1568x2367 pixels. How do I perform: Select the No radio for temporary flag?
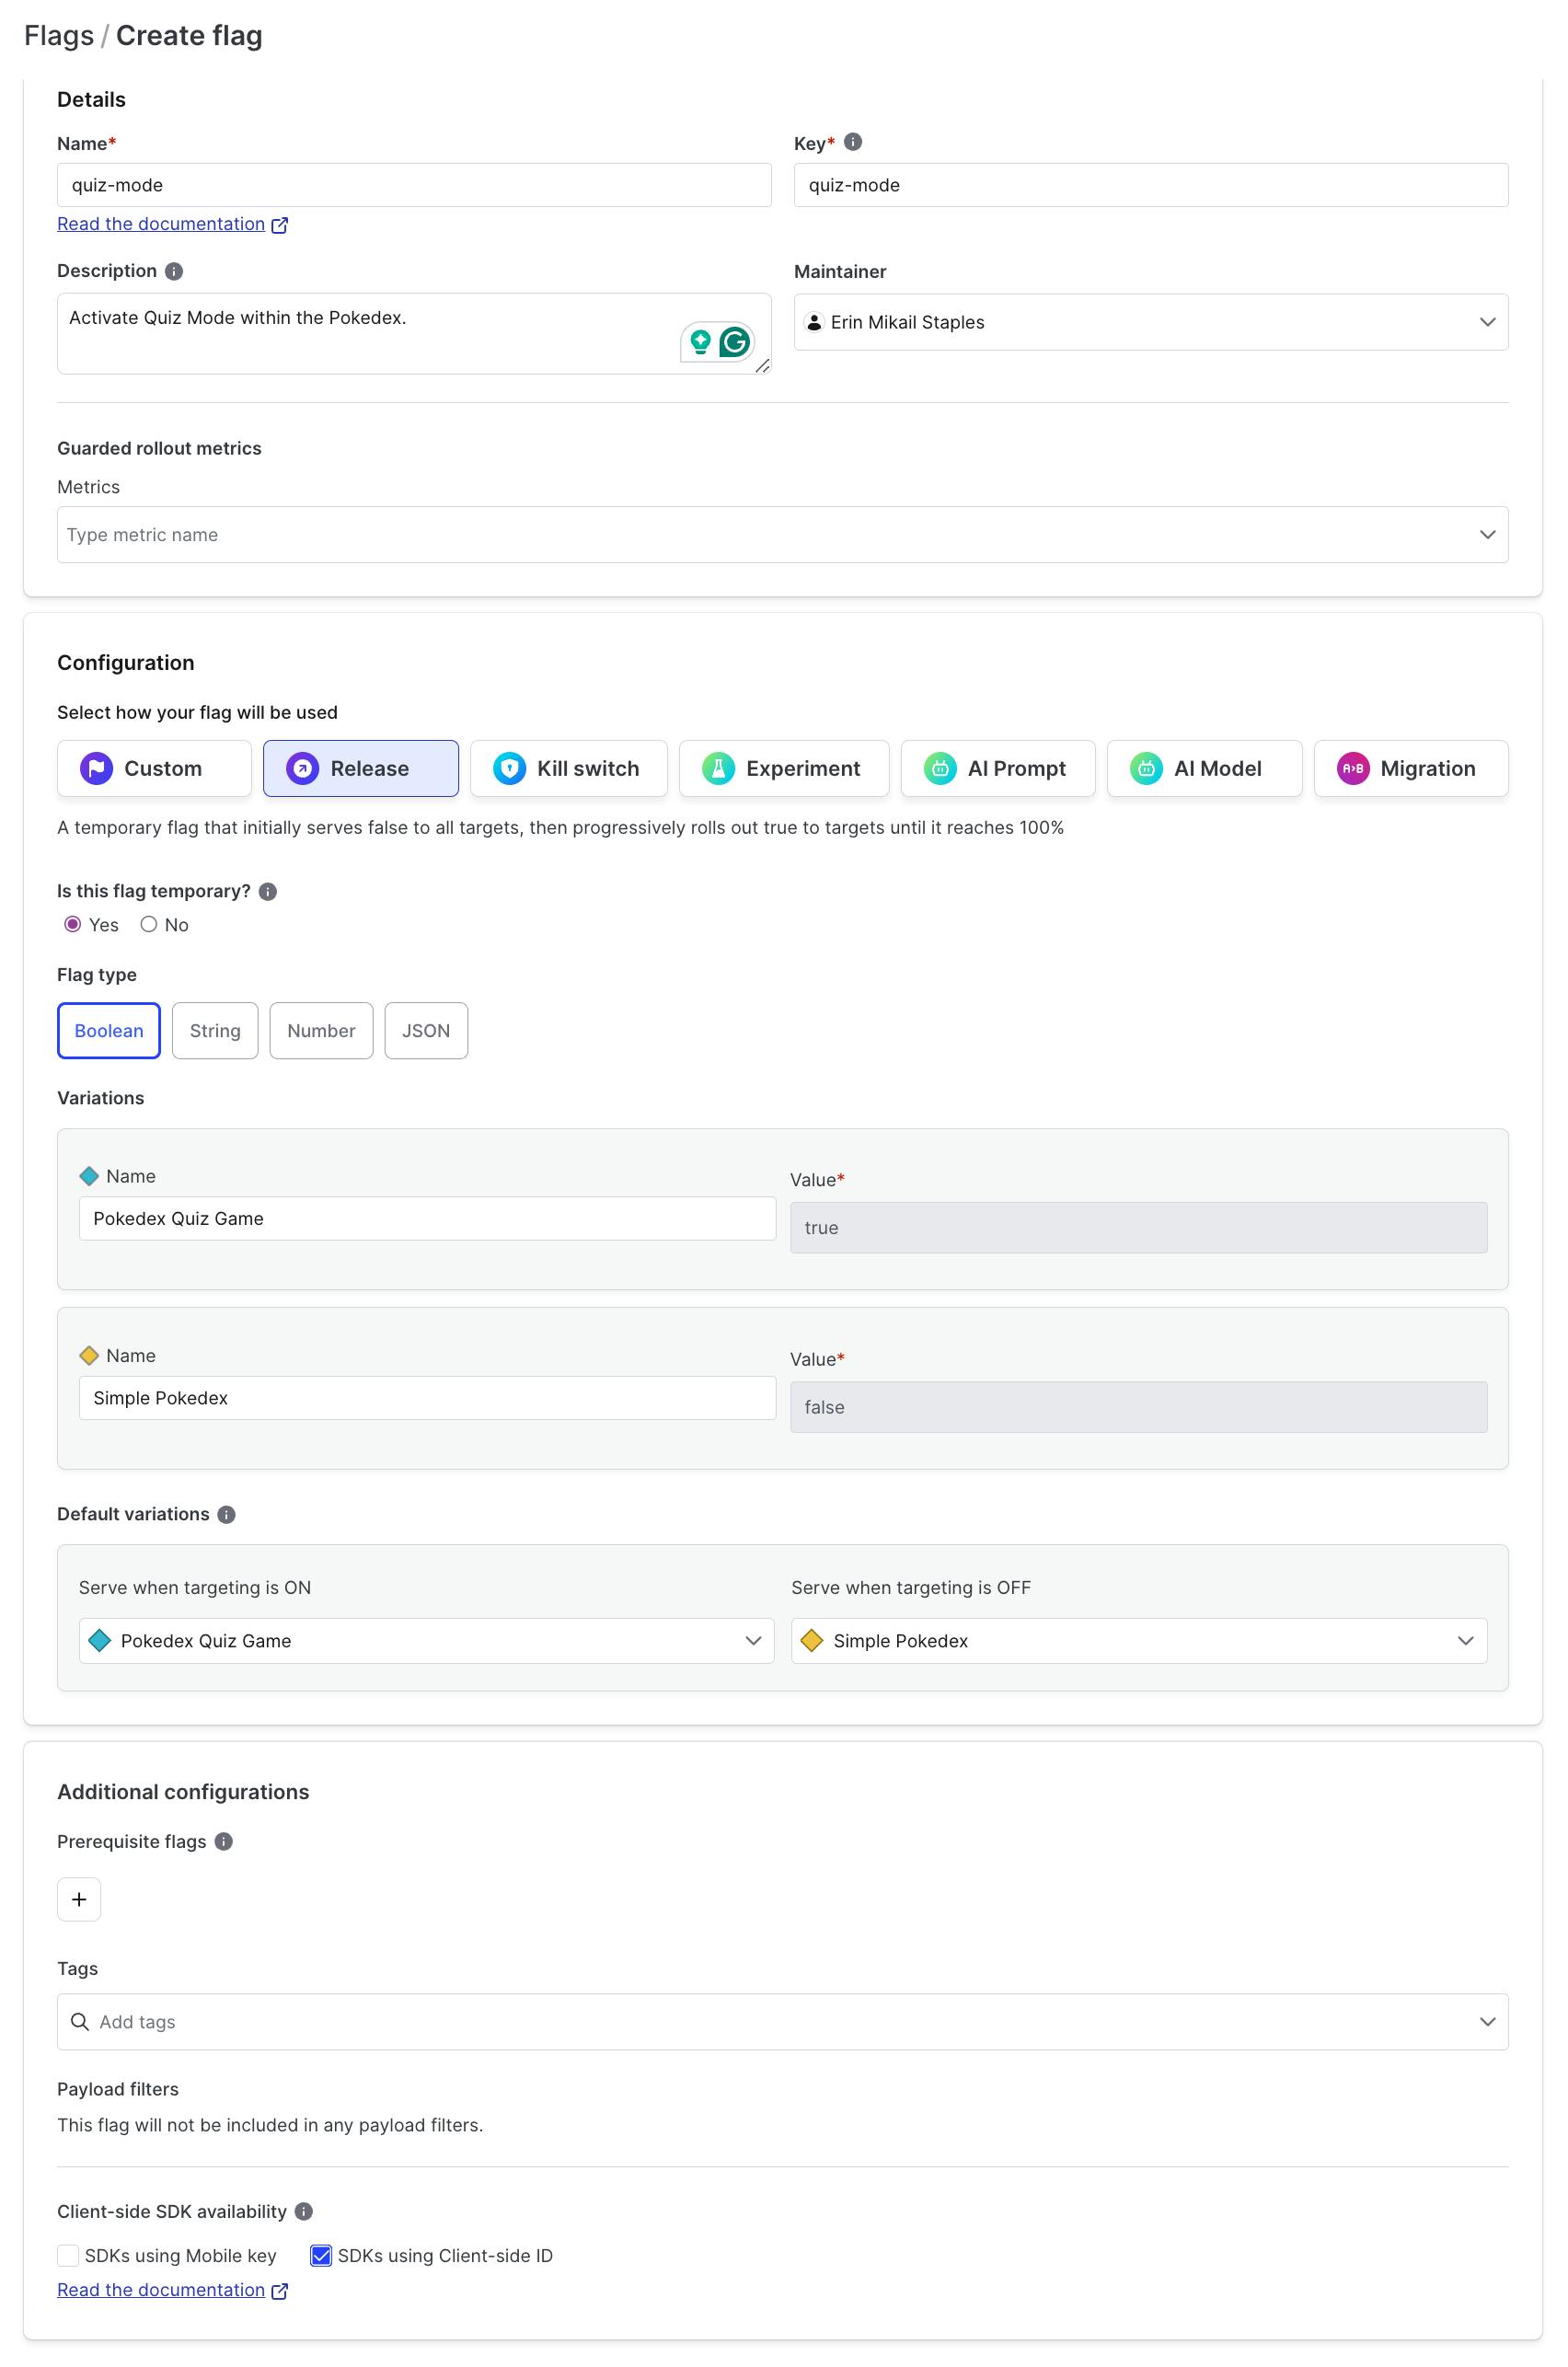click(x=149, y=925)
